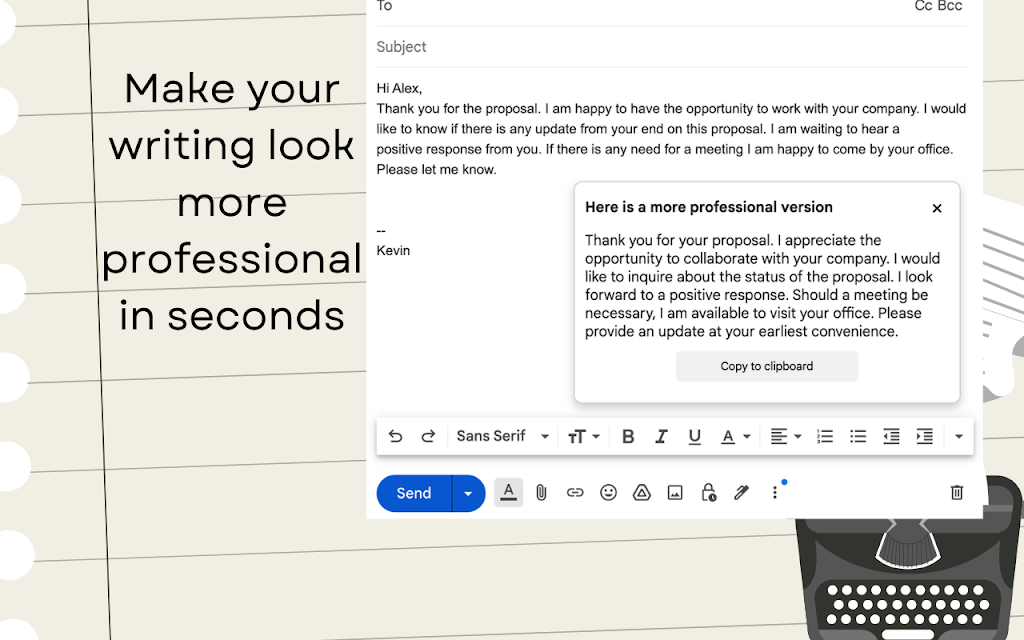This screenshot has height=640, width=1024.
Task: Toggle bold formatting
Action: click(x=628, y=436)
